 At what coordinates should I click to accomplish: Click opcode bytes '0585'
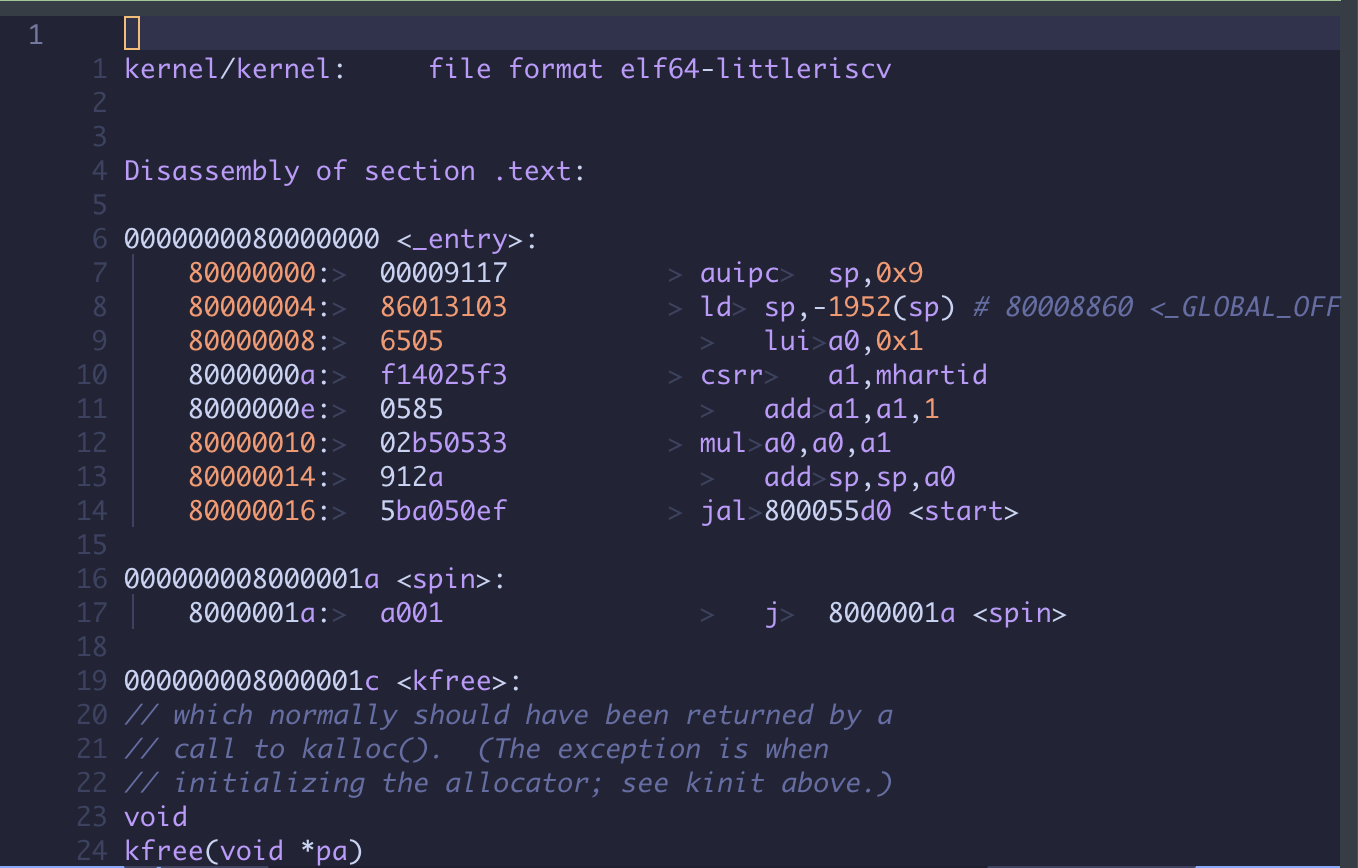click(x=412, y=409)
